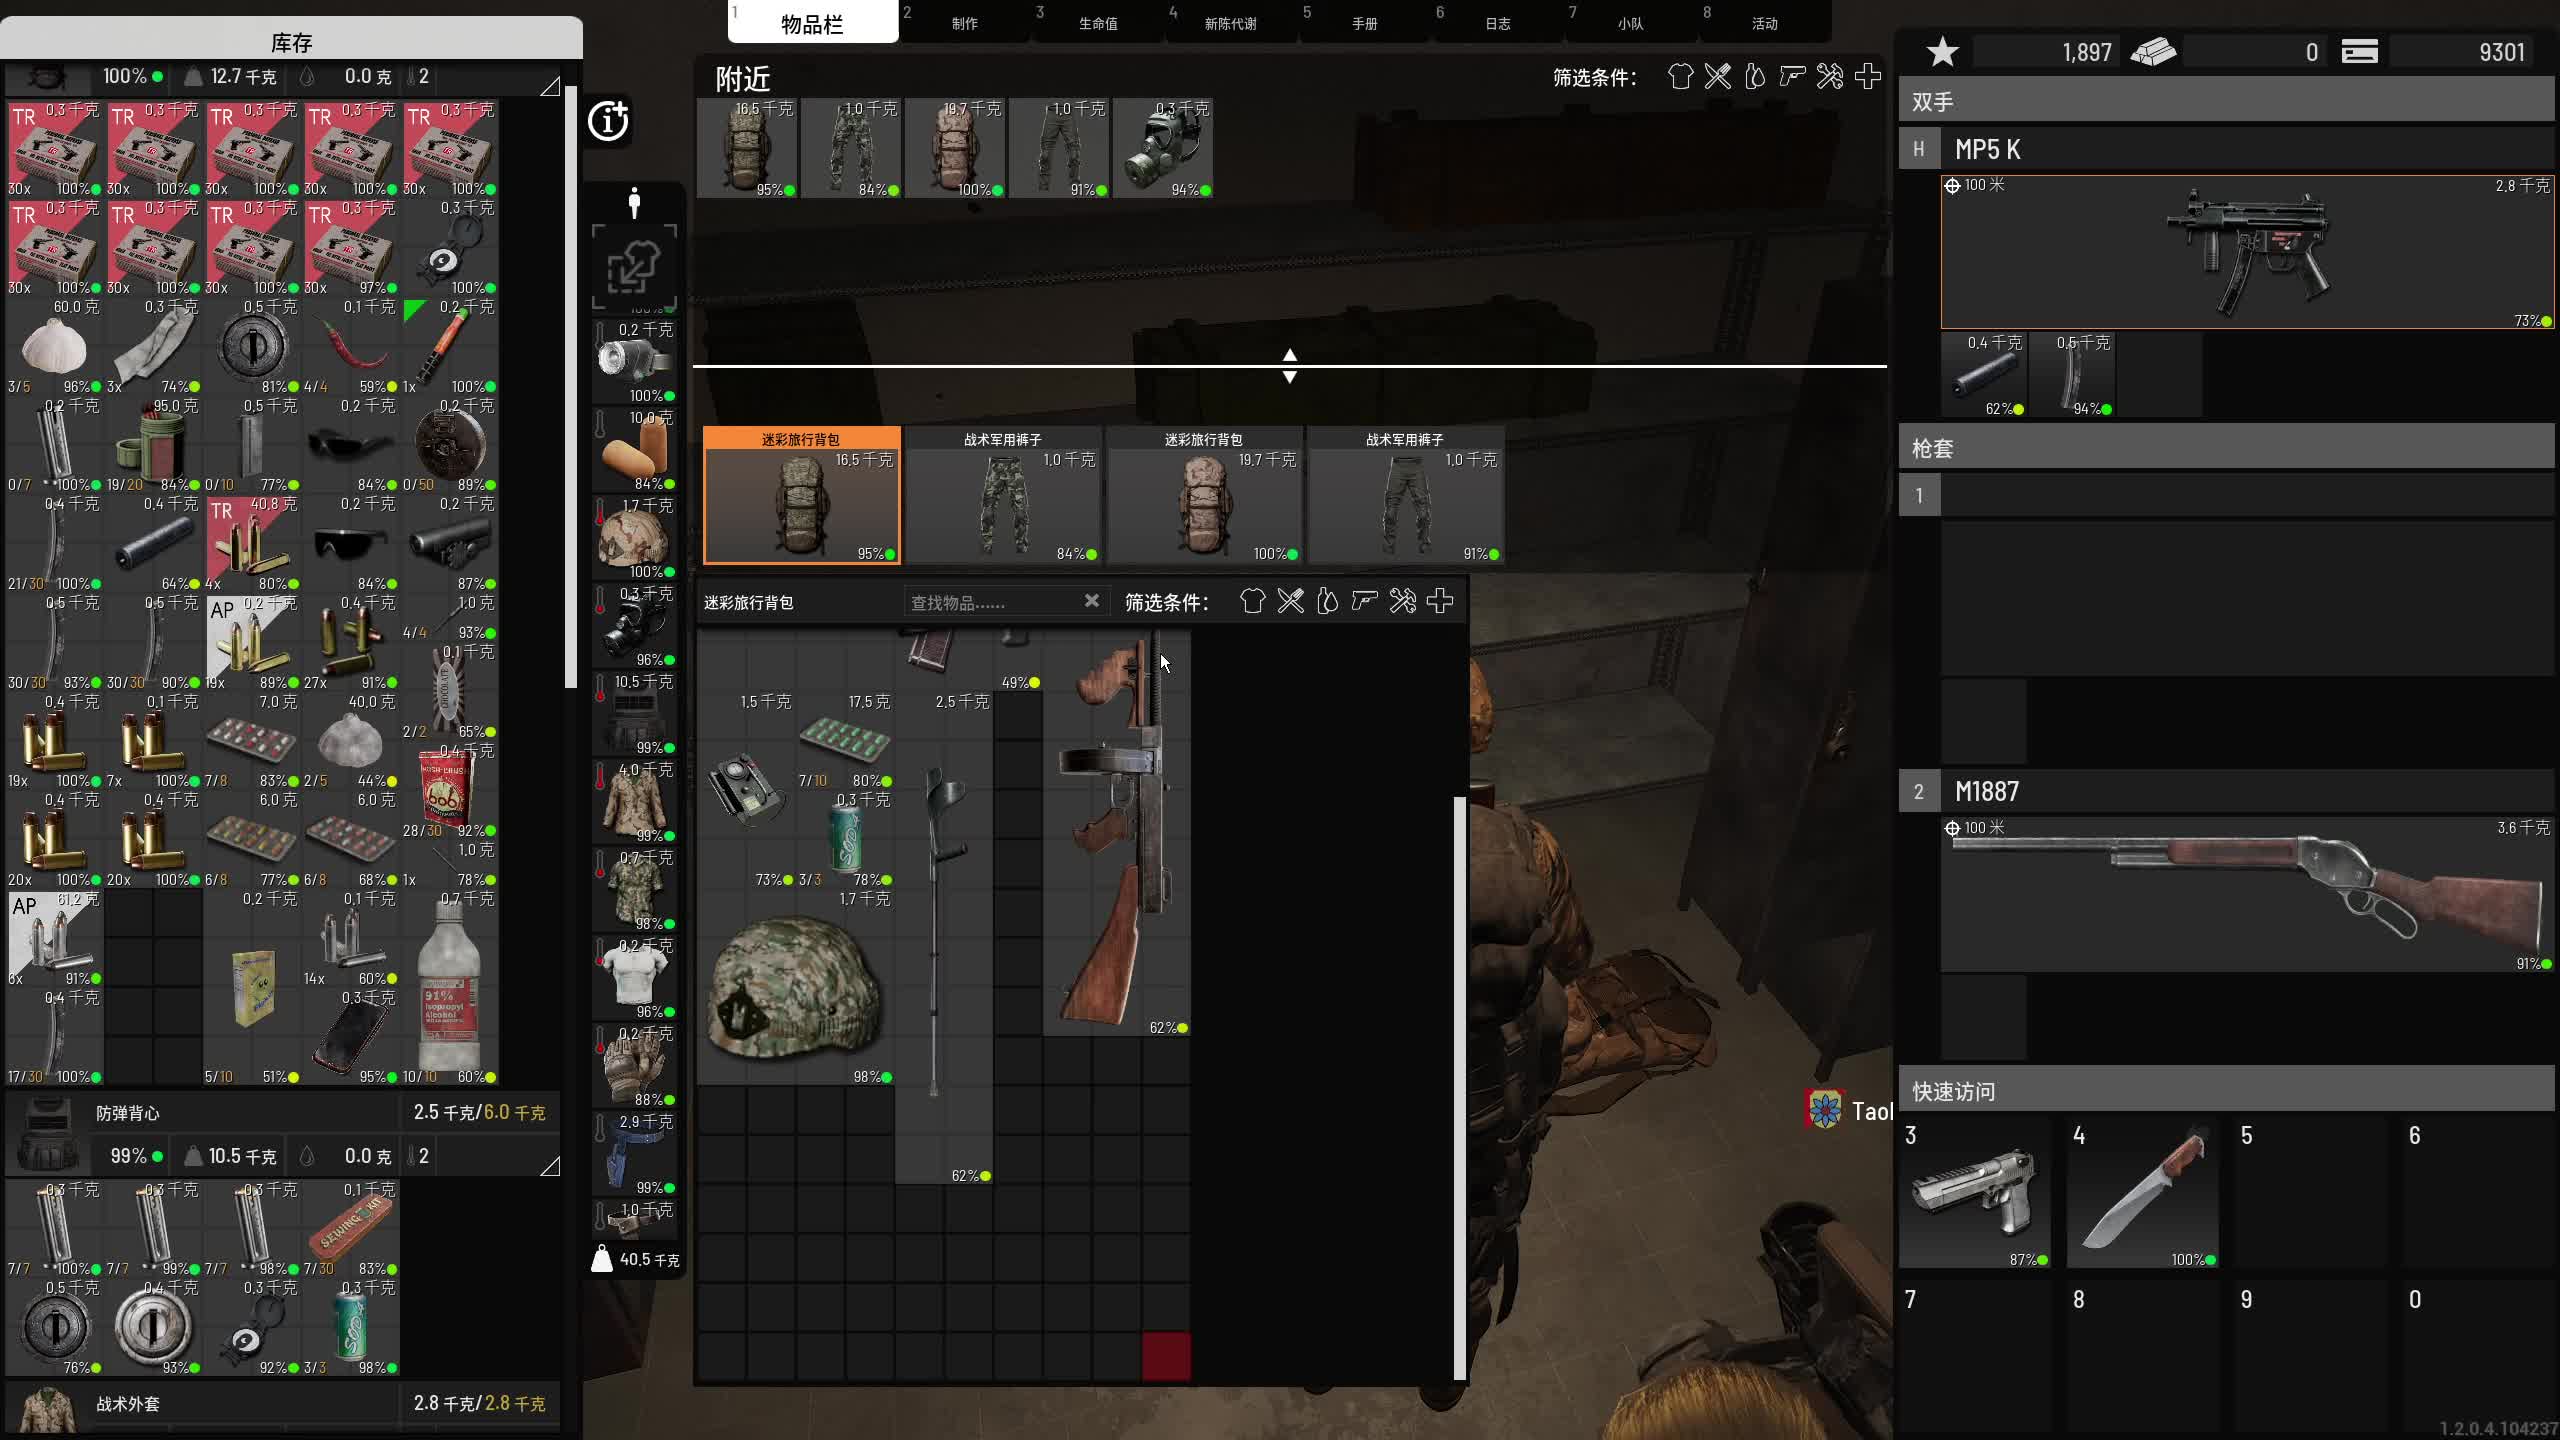The image size is (2560, 1440).
Task: Click the character silhouette icon
Action: [x=633, y=203]
